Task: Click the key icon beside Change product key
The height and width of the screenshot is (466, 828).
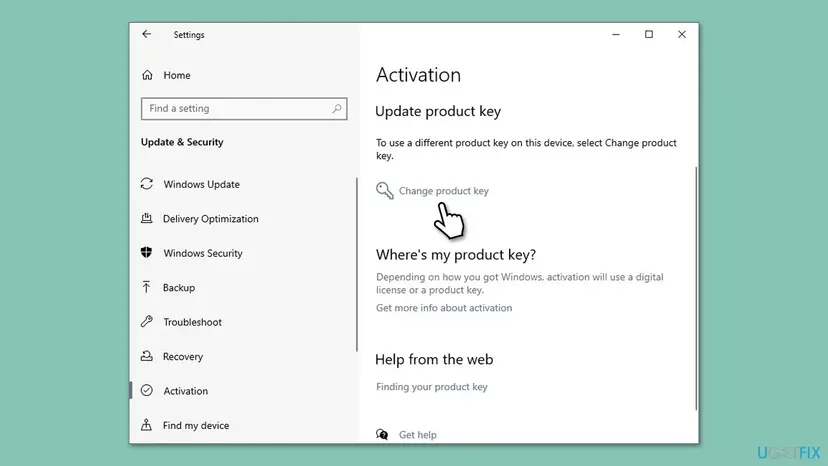Action: (x=385, y=190)
